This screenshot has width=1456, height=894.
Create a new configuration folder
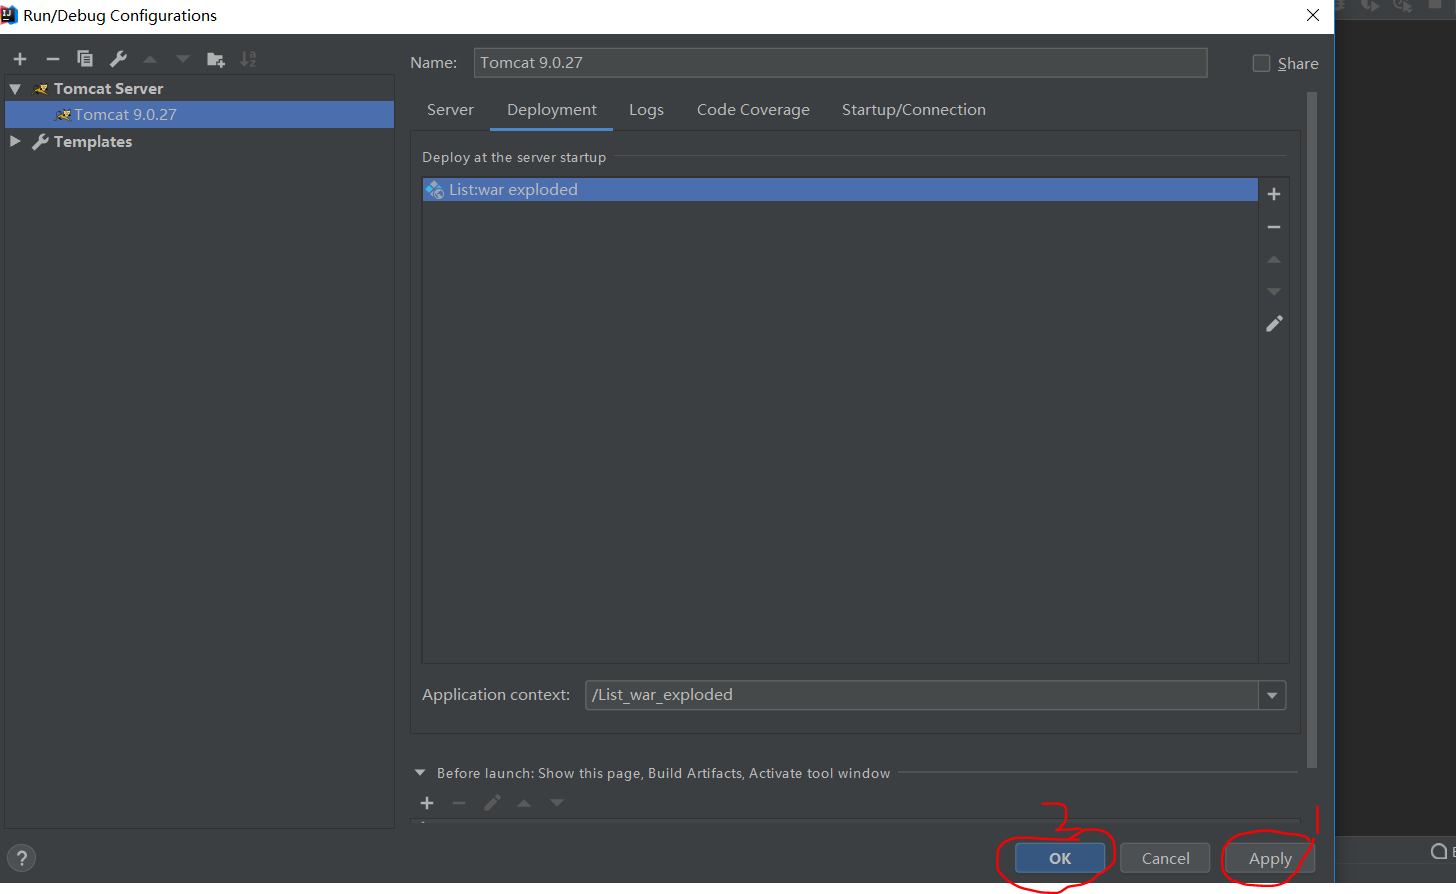pyautogui.click(x=216, y=59)
